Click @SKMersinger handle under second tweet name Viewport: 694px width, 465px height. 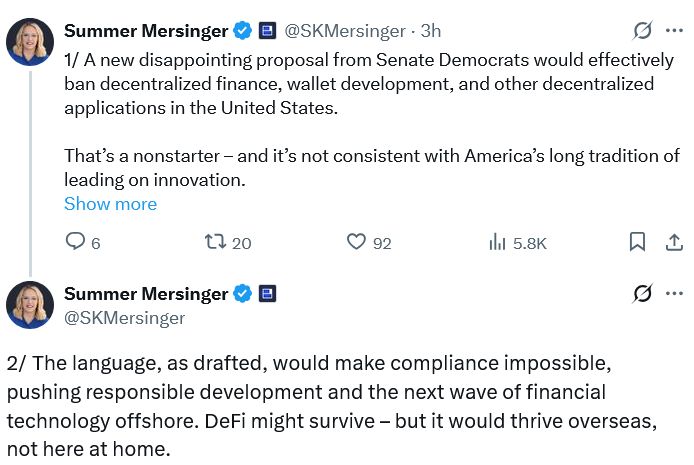(124, 318)
